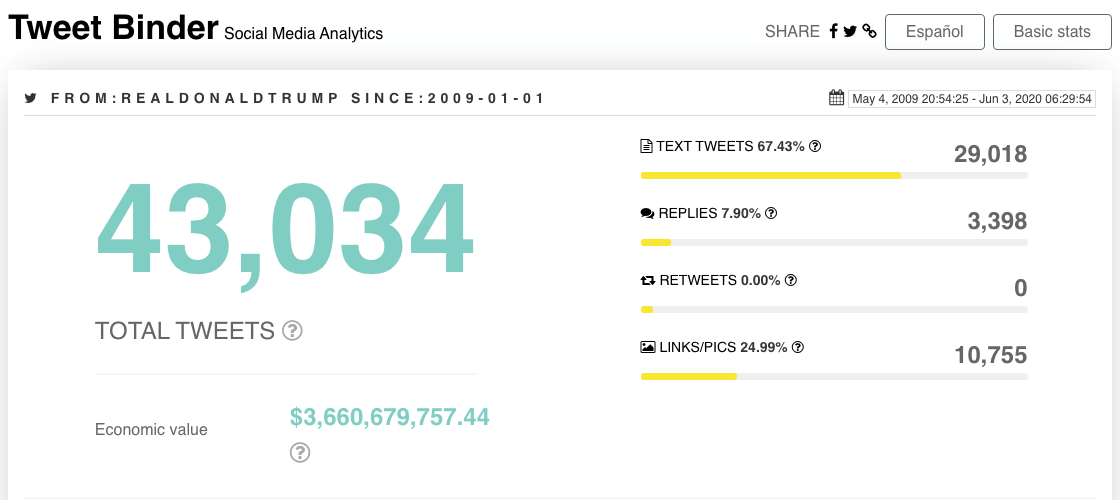Open the calendar icon beside date range
The width and height of the screenshot is (1120, 500).
(x=836, y=98)
